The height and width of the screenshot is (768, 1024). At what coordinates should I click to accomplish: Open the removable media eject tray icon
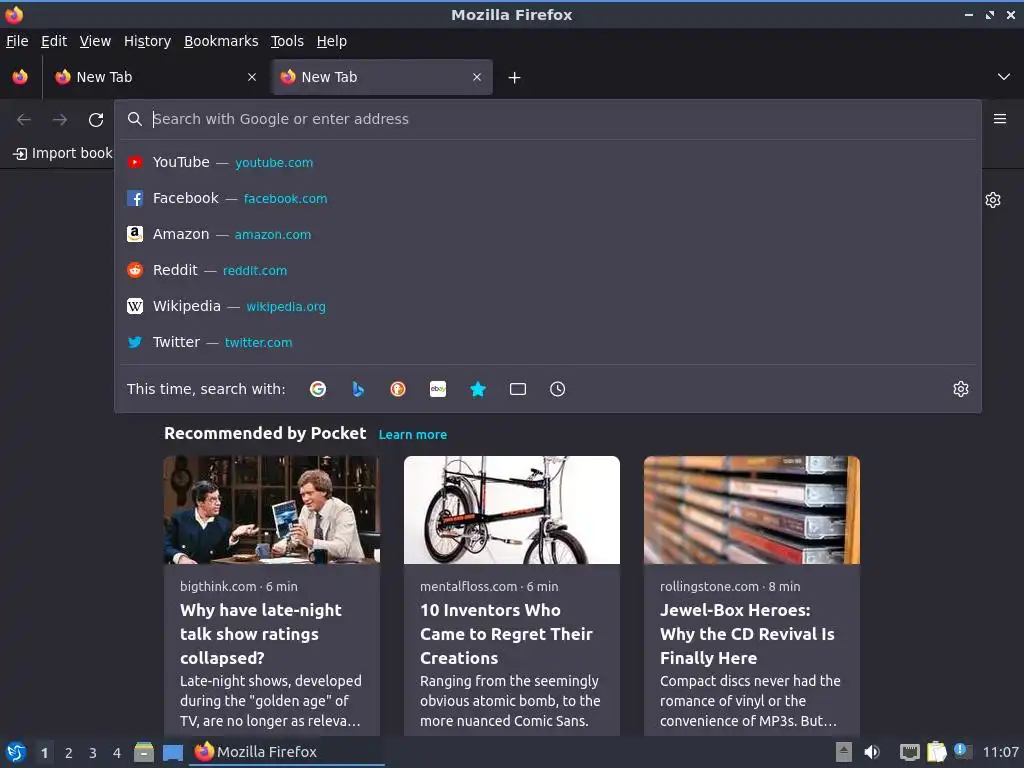tap(844, 752)
